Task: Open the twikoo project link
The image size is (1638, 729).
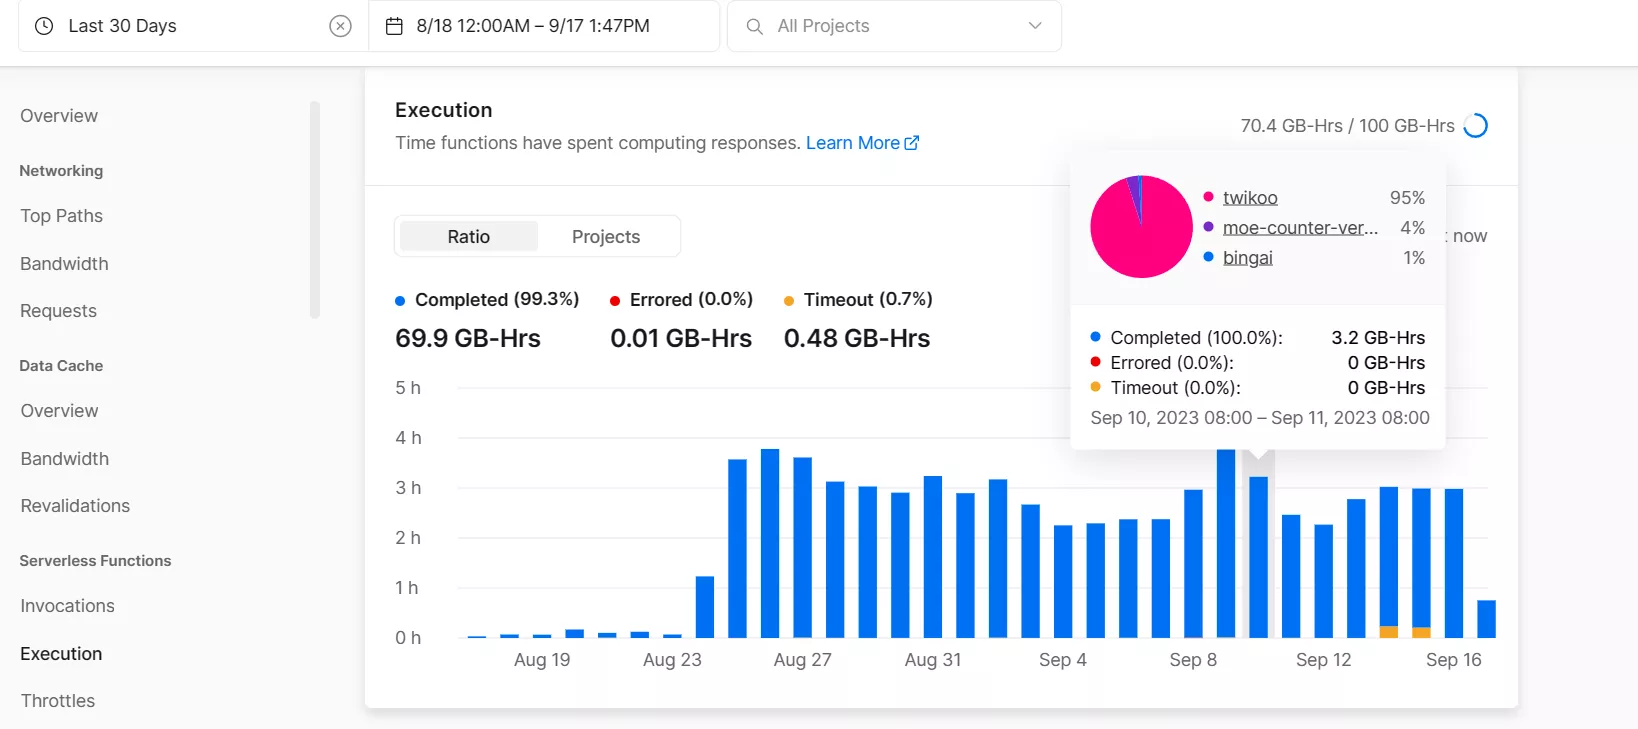Action: click(1249, 198)
